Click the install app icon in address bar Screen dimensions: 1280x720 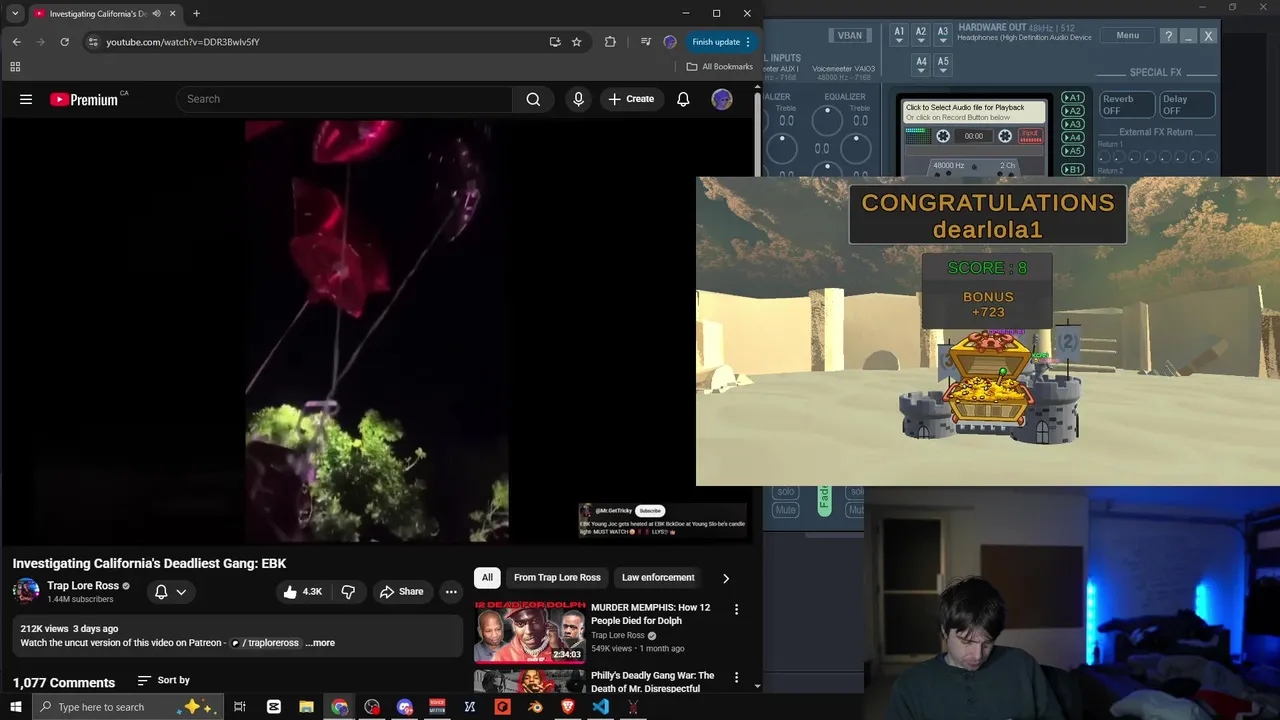click(555, 42)
